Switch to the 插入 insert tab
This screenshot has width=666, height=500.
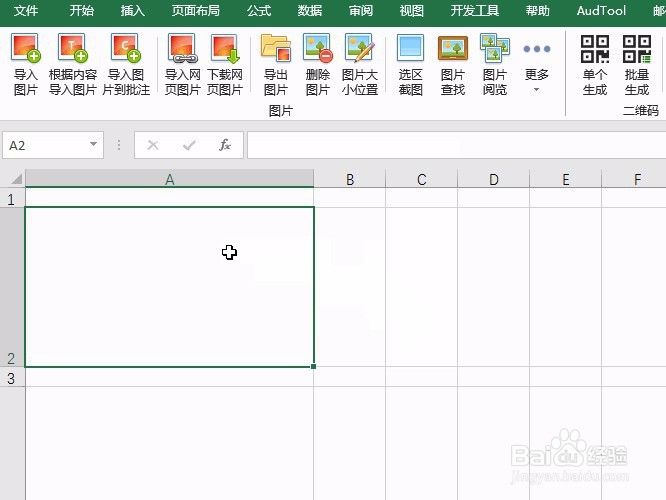click(x=133, y=11)
